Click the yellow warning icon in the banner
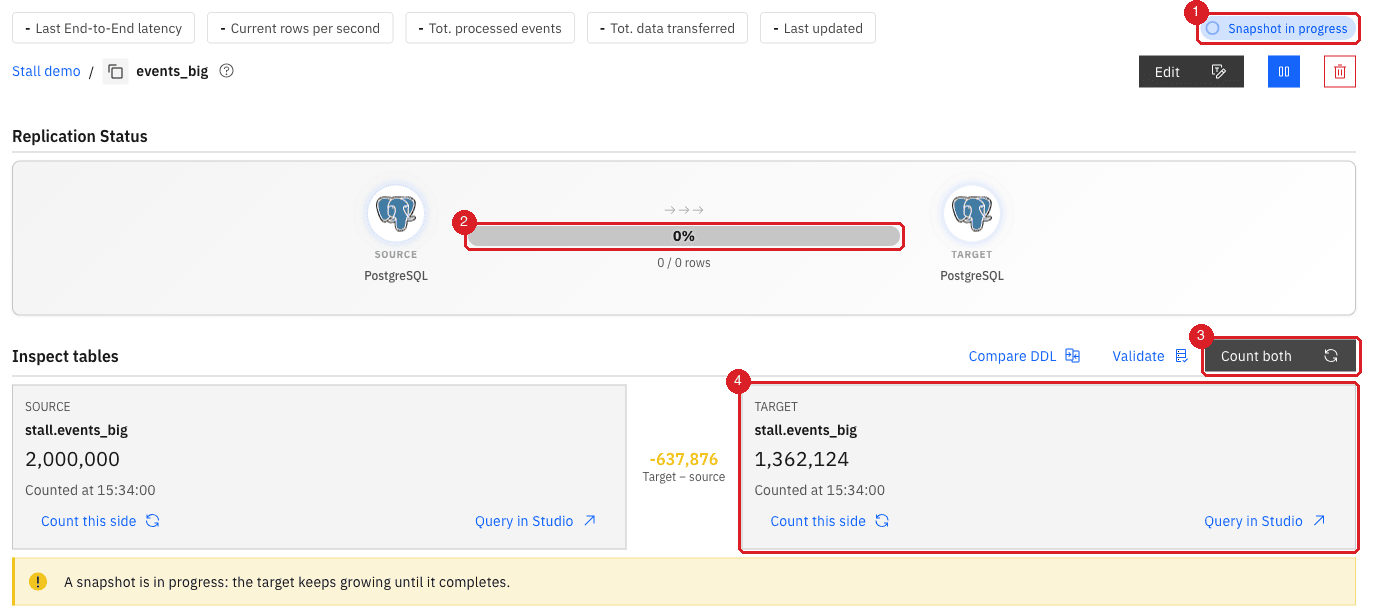 pos(38,581)
